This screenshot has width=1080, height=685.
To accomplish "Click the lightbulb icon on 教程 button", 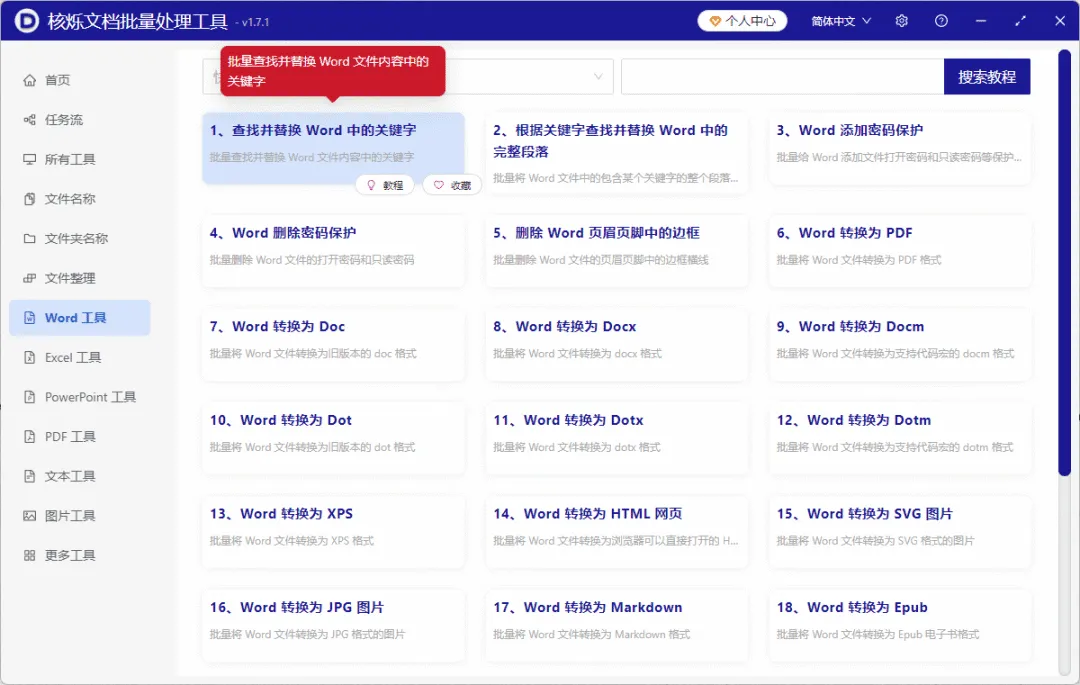I will [x=371, y=185].
